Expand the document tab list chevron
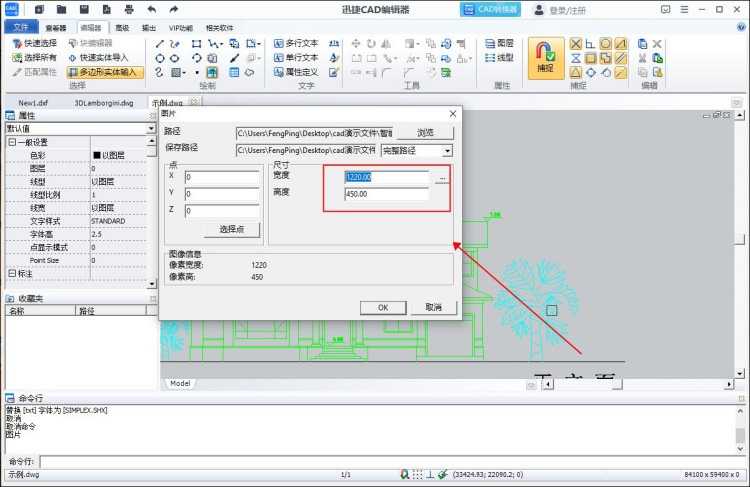Screen dimensions: 750x487 tap(737, 102)
